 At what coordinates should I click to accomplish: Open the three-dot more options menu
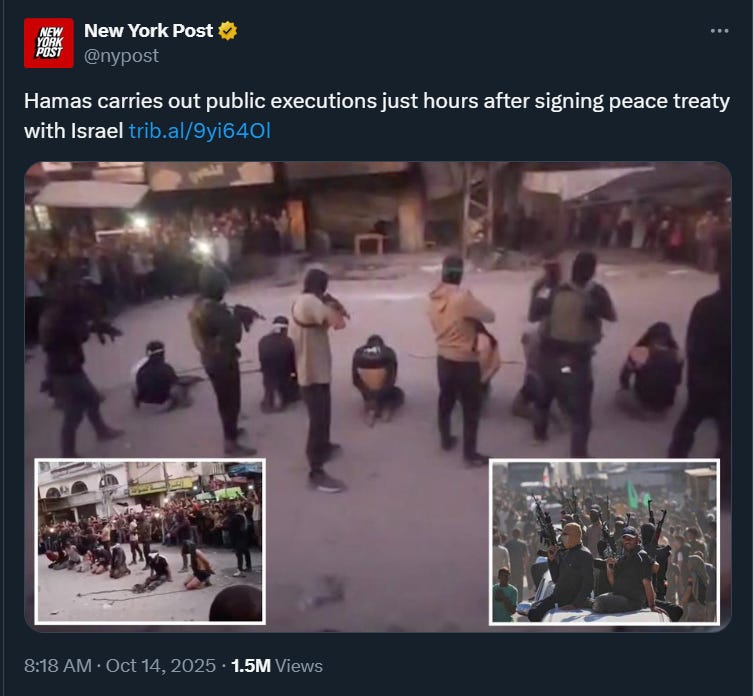pos(719,31)
